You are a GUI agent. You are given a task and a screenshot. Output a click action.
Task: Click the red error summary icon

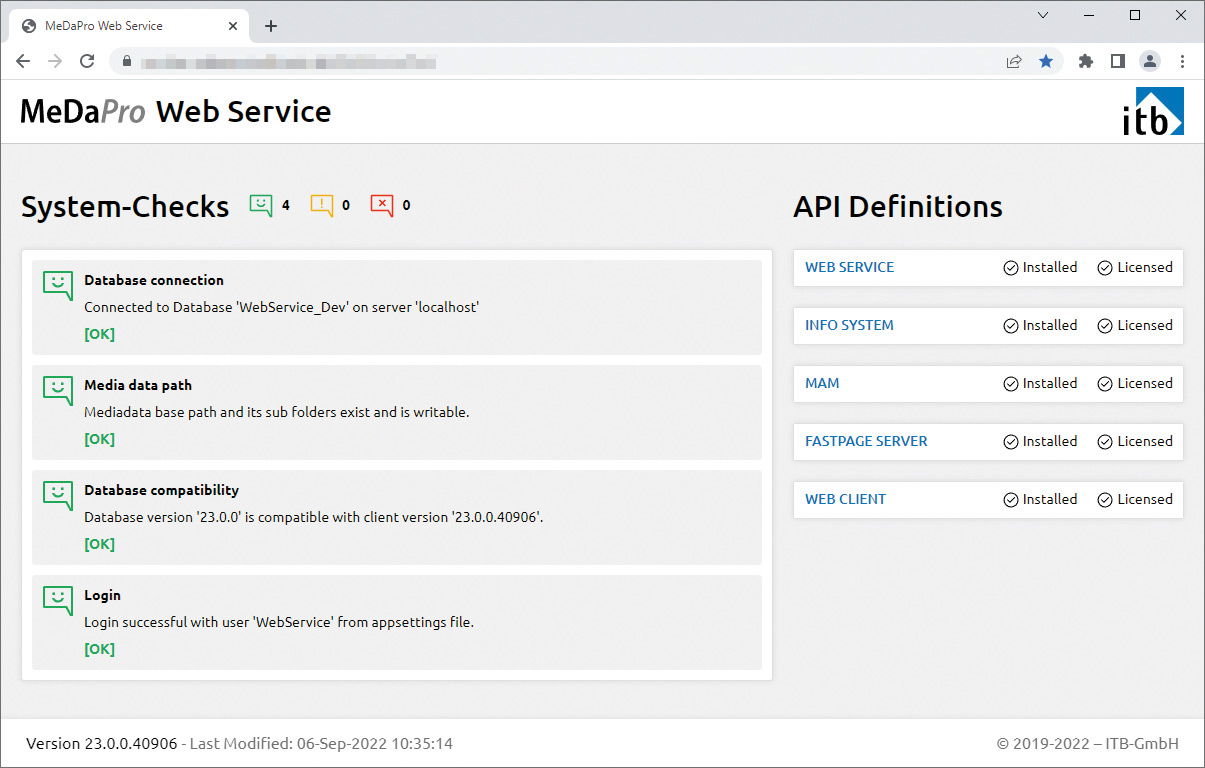pyautogui.click(x=382, y=206)
